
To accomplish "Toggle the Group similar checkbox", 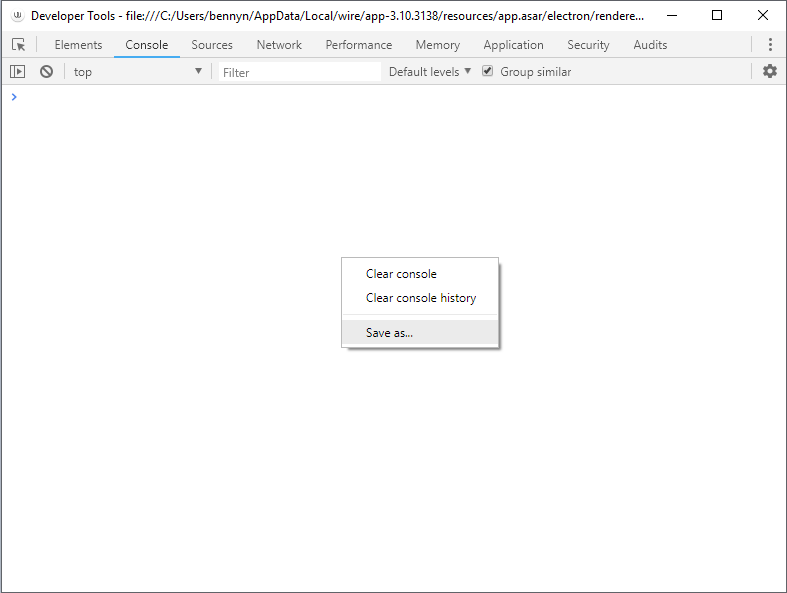I will tap(487, 71).
